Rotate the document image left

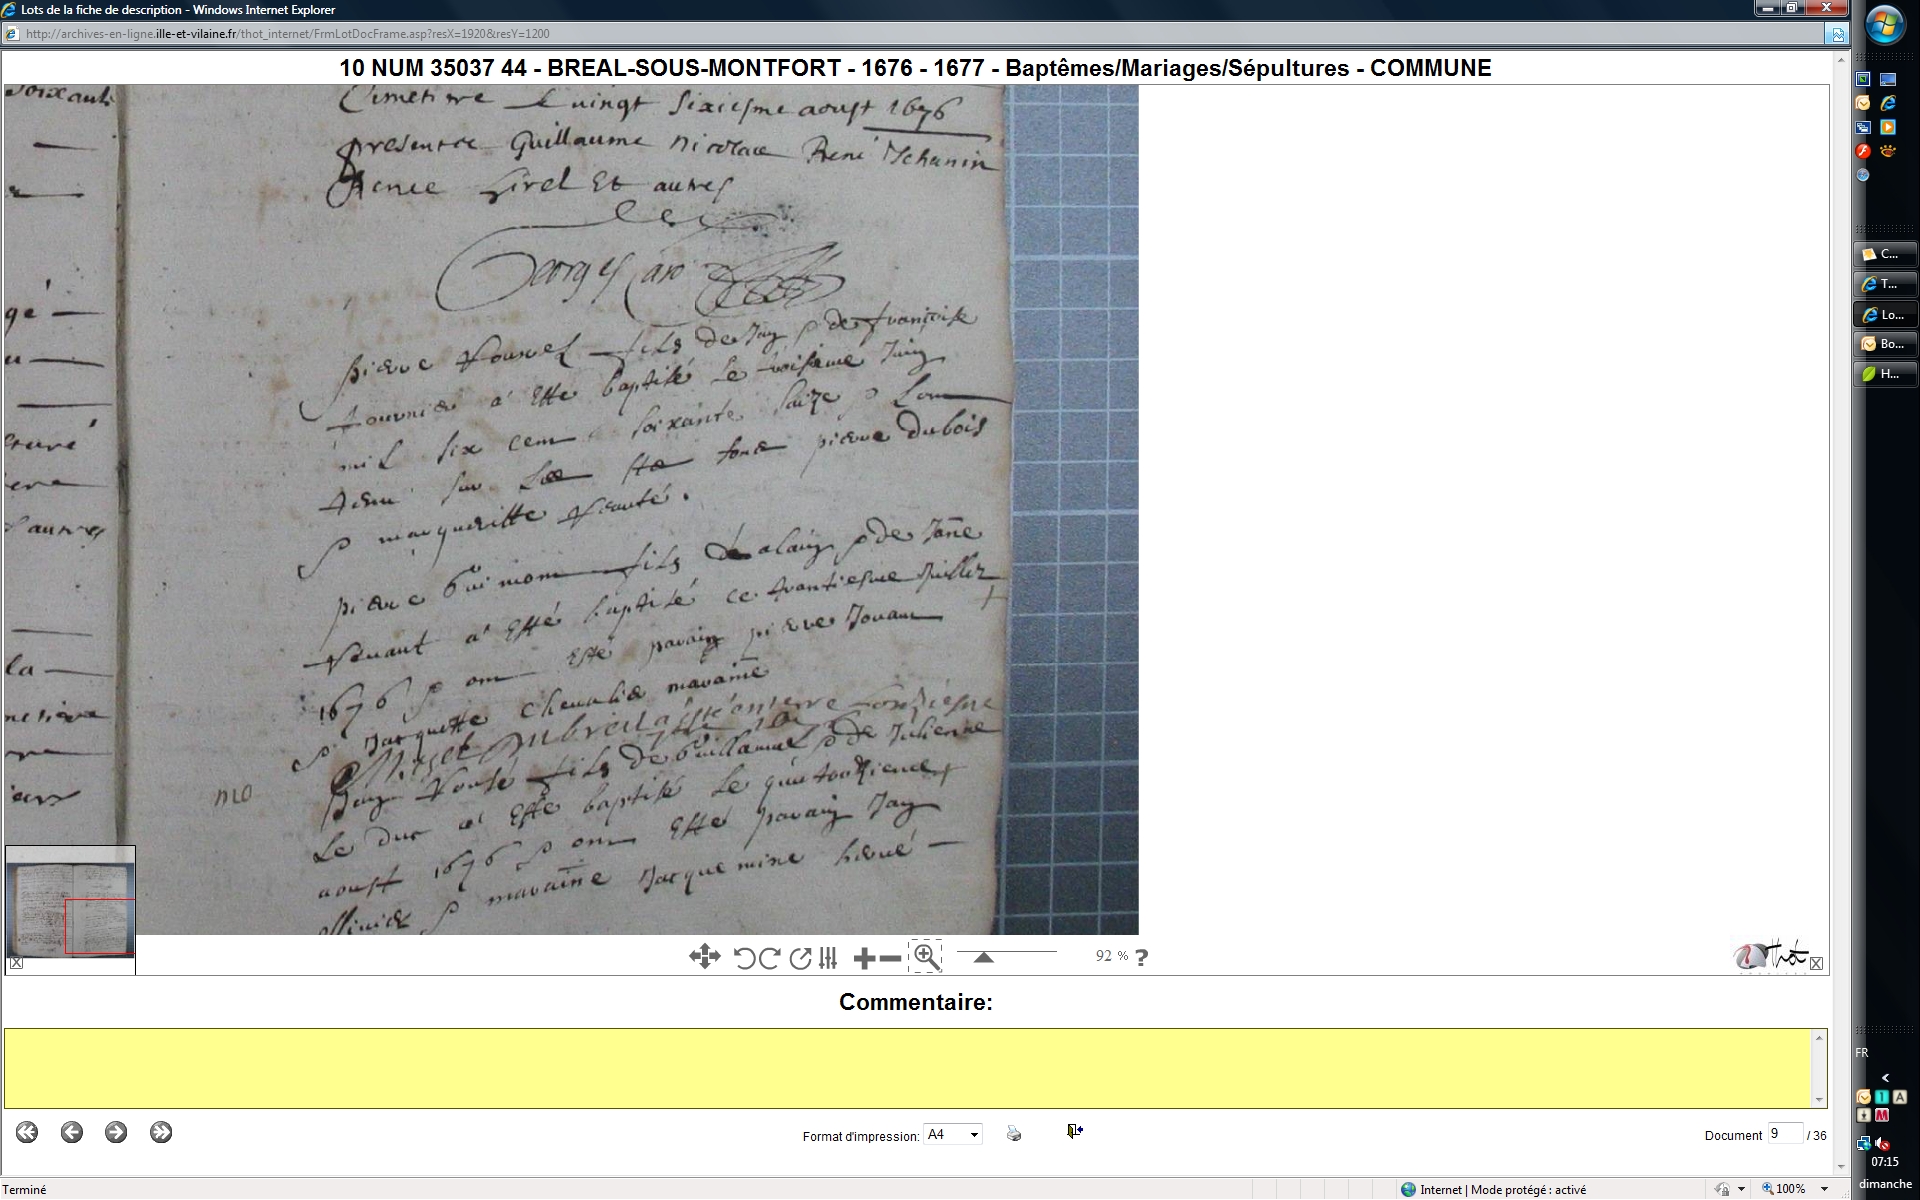tap(744, 958)
